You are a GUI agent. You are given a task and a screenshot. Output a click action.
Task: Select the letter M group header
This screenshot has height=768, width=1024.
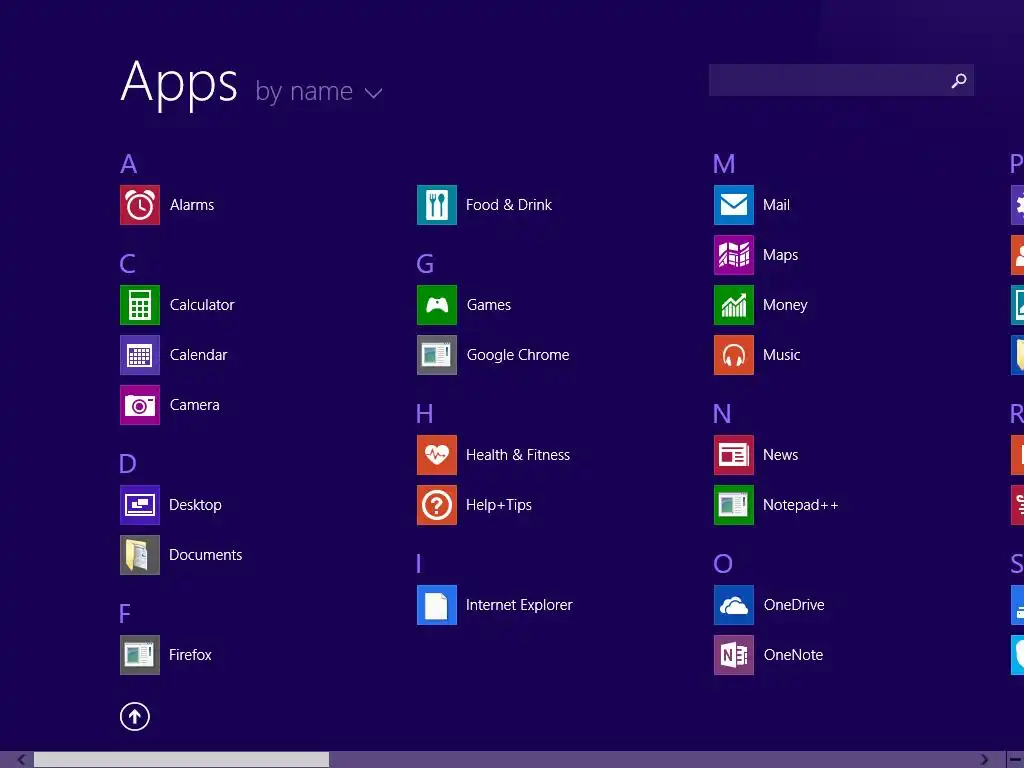[x=724, y=164]
